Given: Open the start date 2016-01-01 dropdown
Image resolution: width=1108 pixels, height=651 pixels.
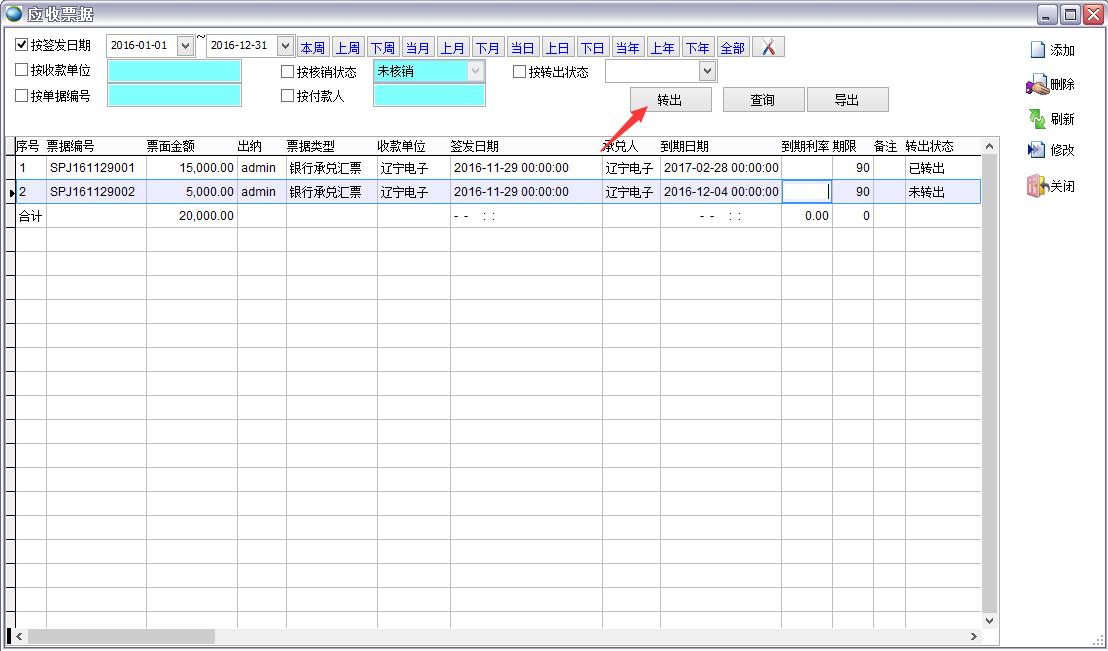Looking at the screenshot, I should point(185,46).
